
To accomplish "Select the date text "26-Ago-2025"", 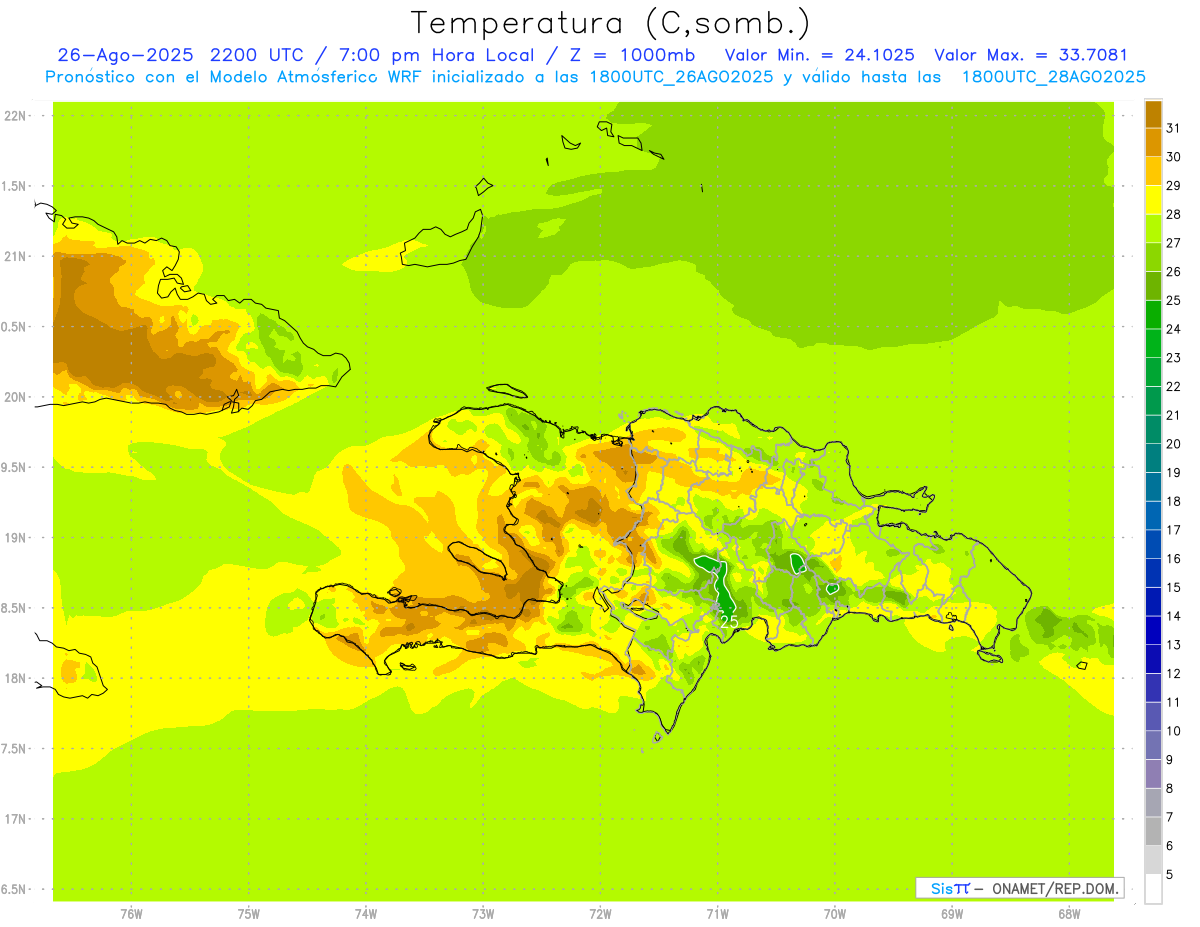I will tap(125, 55).
